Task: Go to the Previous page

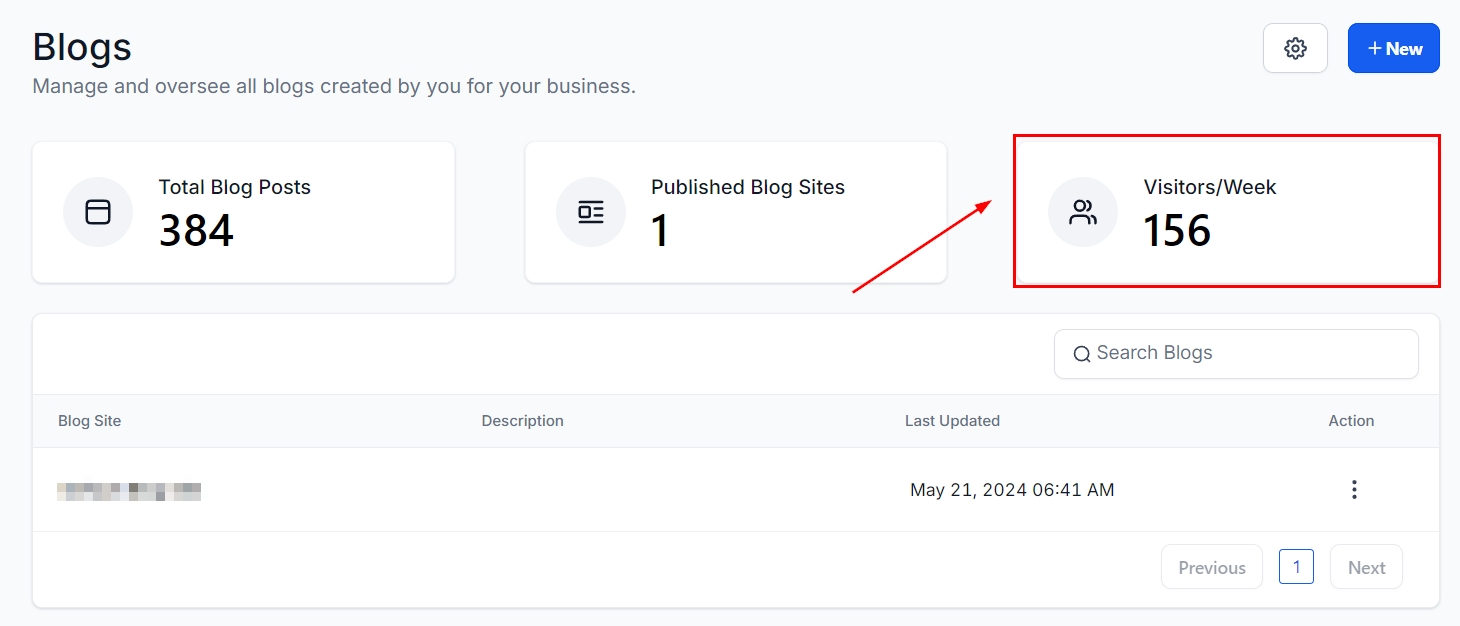Action: 1211,567
